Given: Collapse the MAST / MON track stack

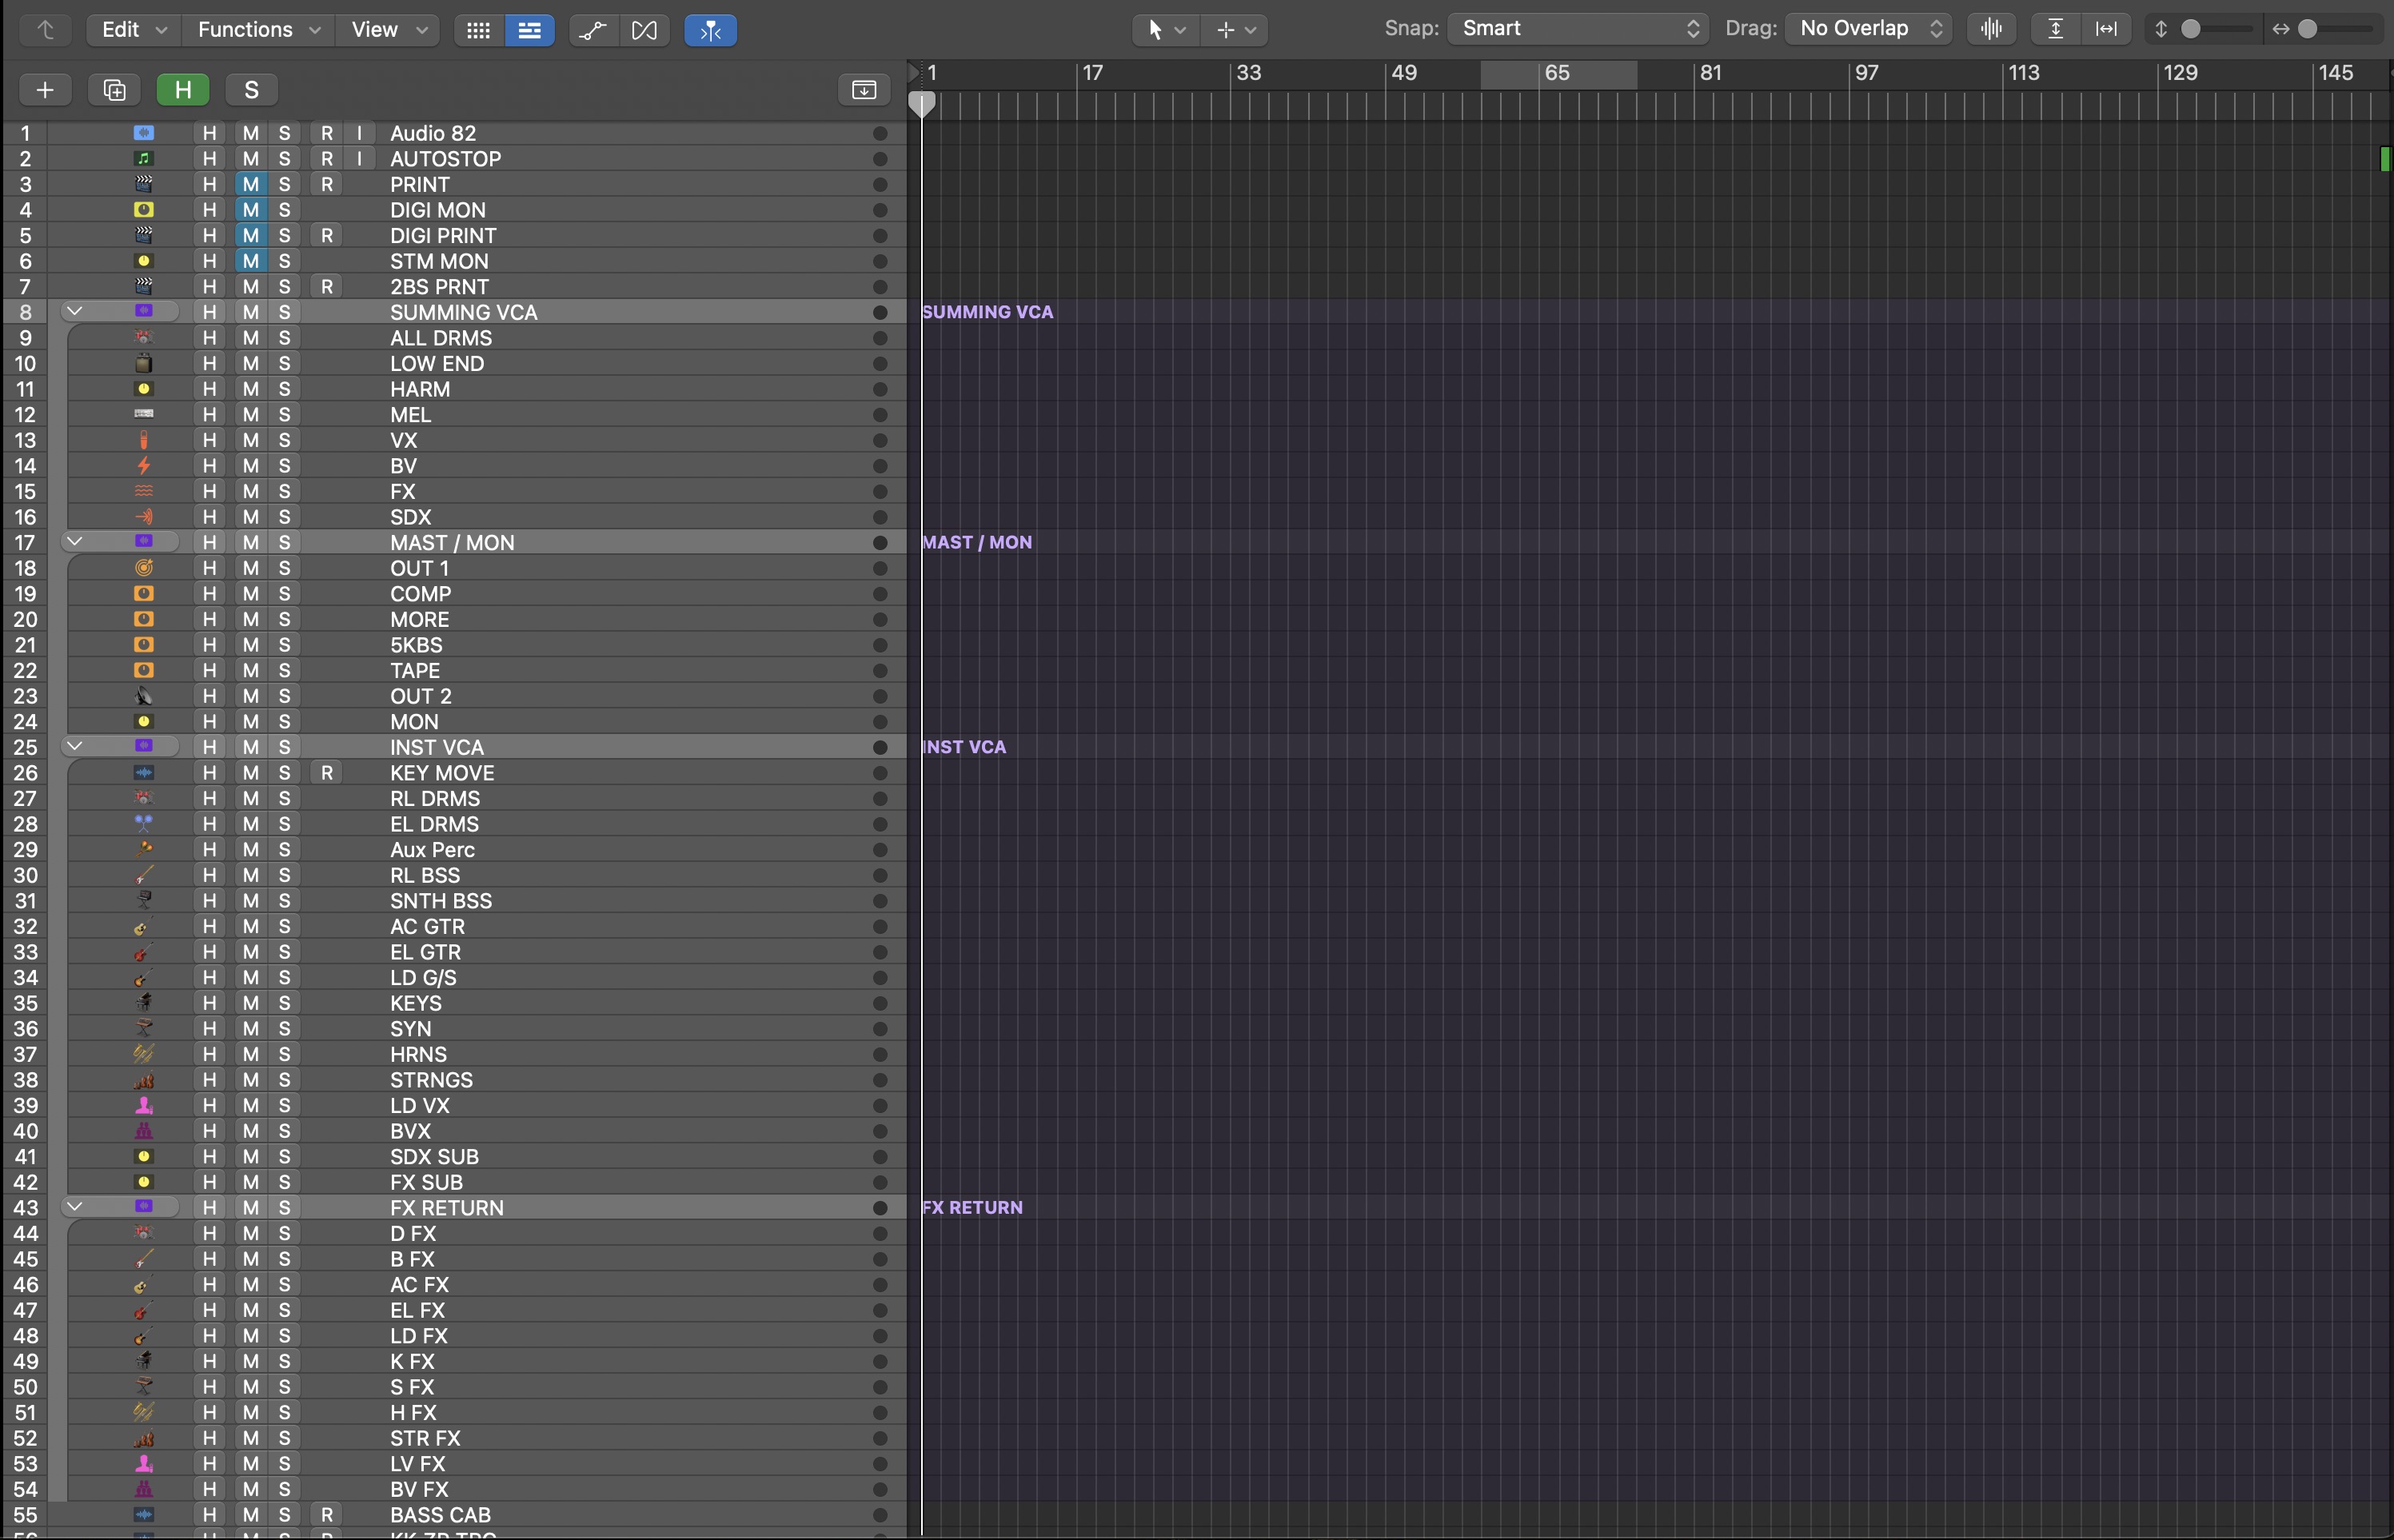Looking at the screenshot, I should point(74,541).
